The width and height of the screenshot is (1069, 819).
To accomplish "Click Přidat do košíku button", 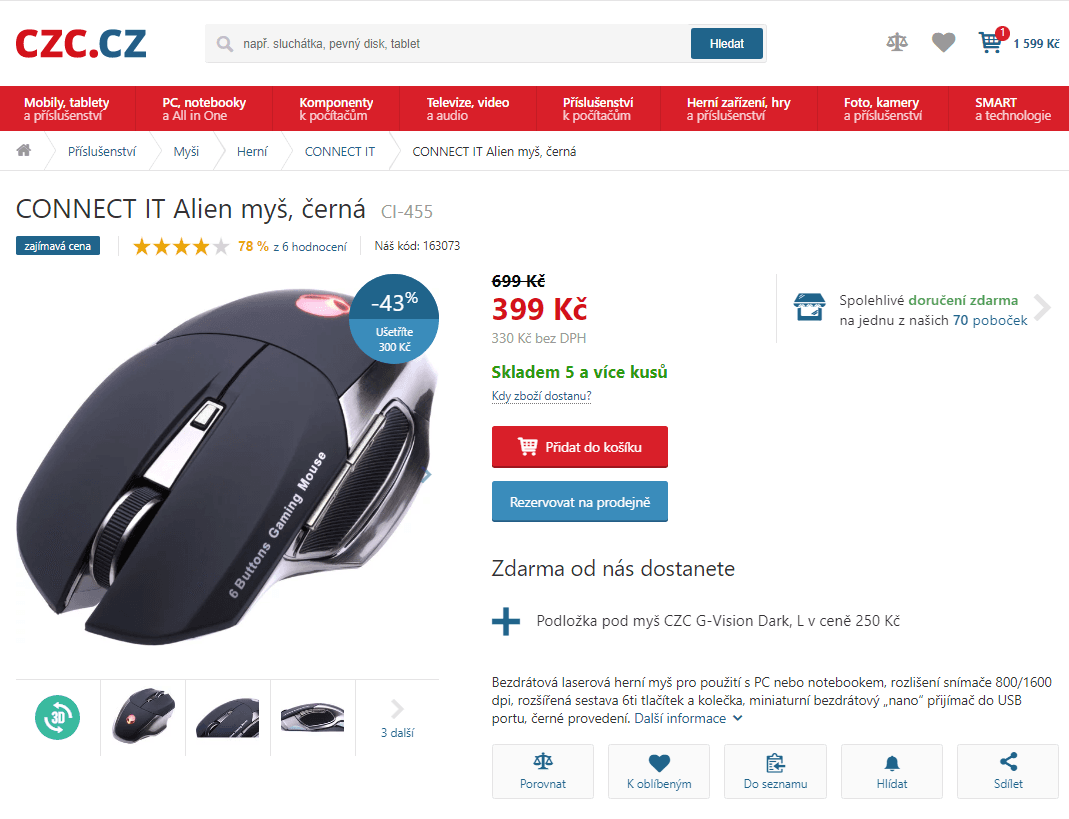I will tap(579, 447).
